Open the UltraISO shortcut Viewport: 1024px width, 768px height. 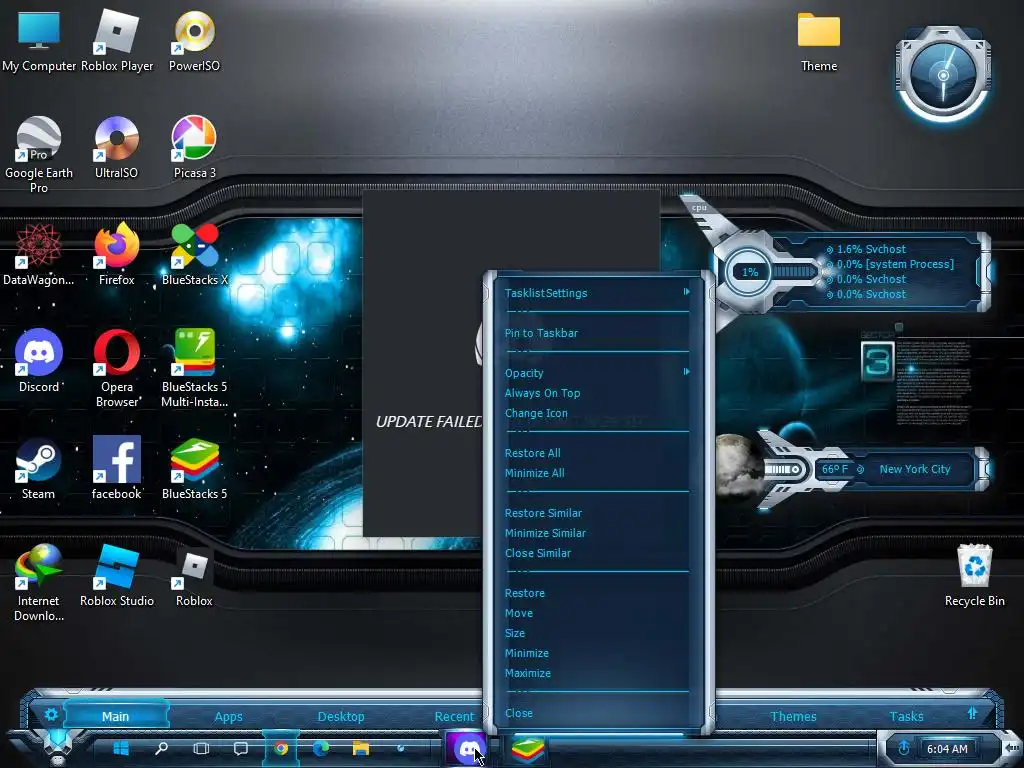[x=116, y=148]
